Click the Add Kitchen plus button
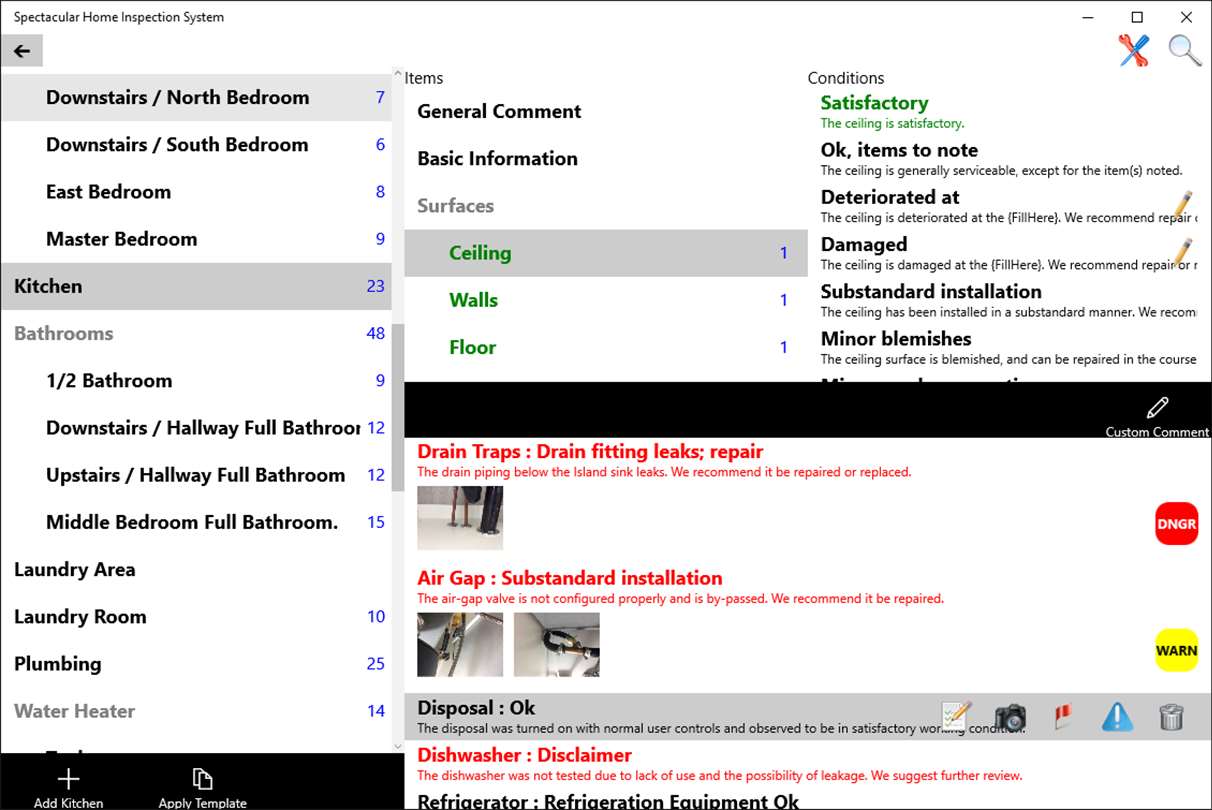The image size is (1212, 810). 68,787
